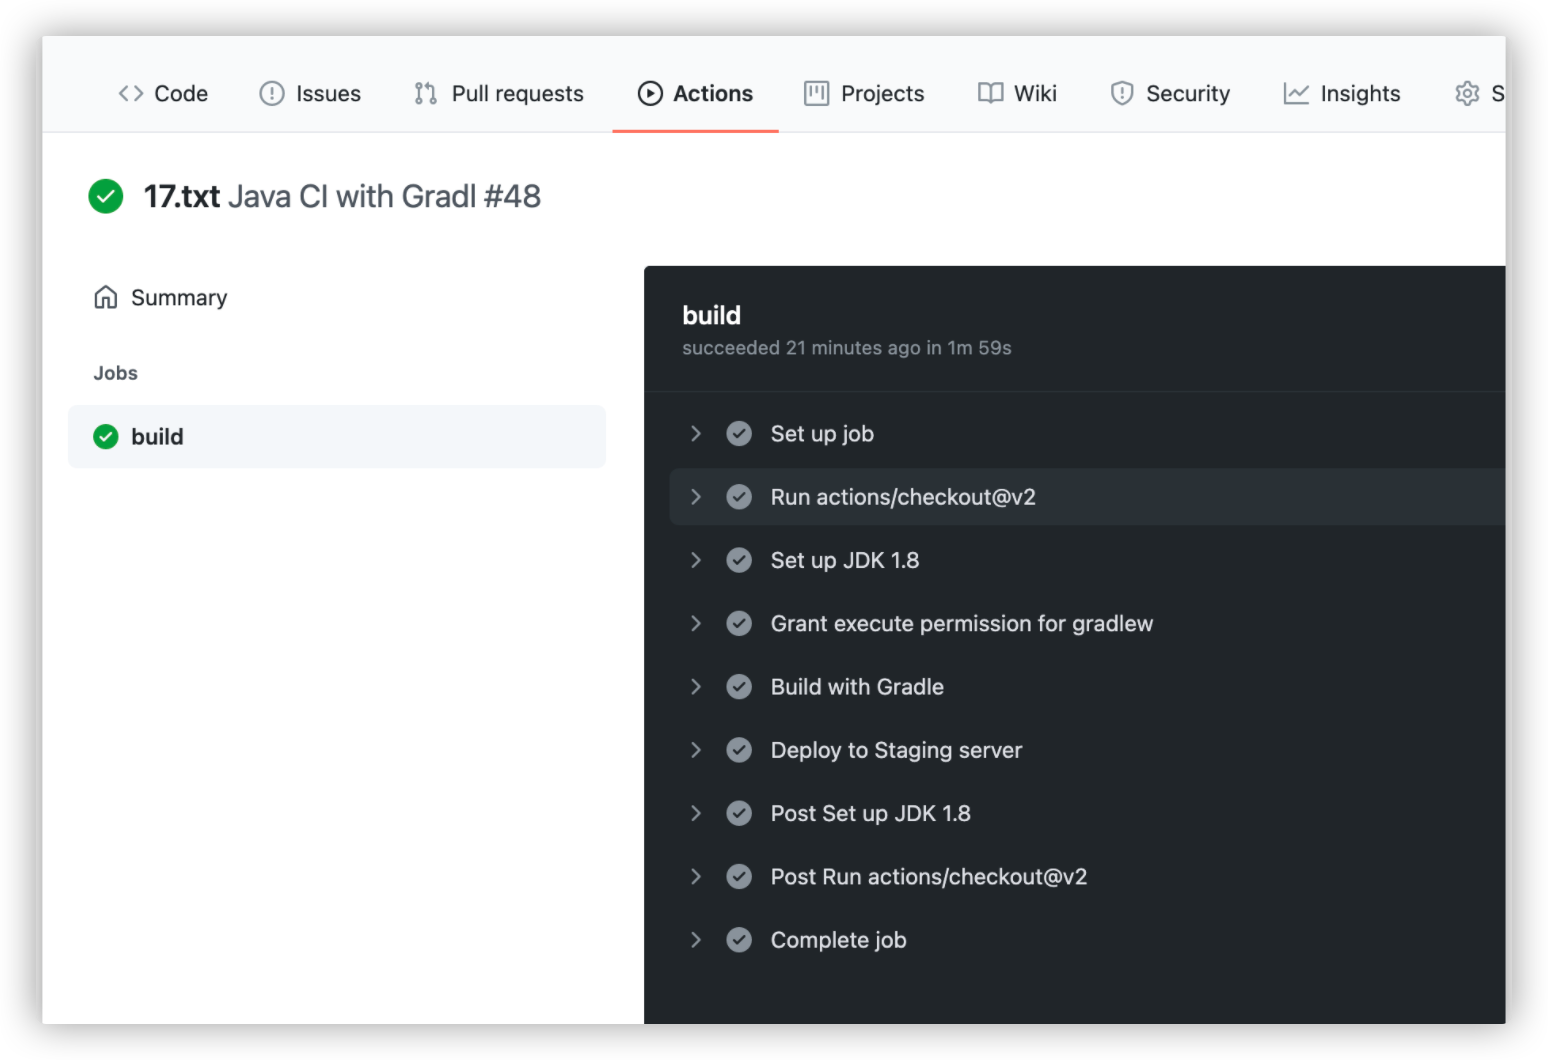The width and height of the screenshot is (1548, 1060).
Task: Open the Issues tab
Action: click(310, 93)
